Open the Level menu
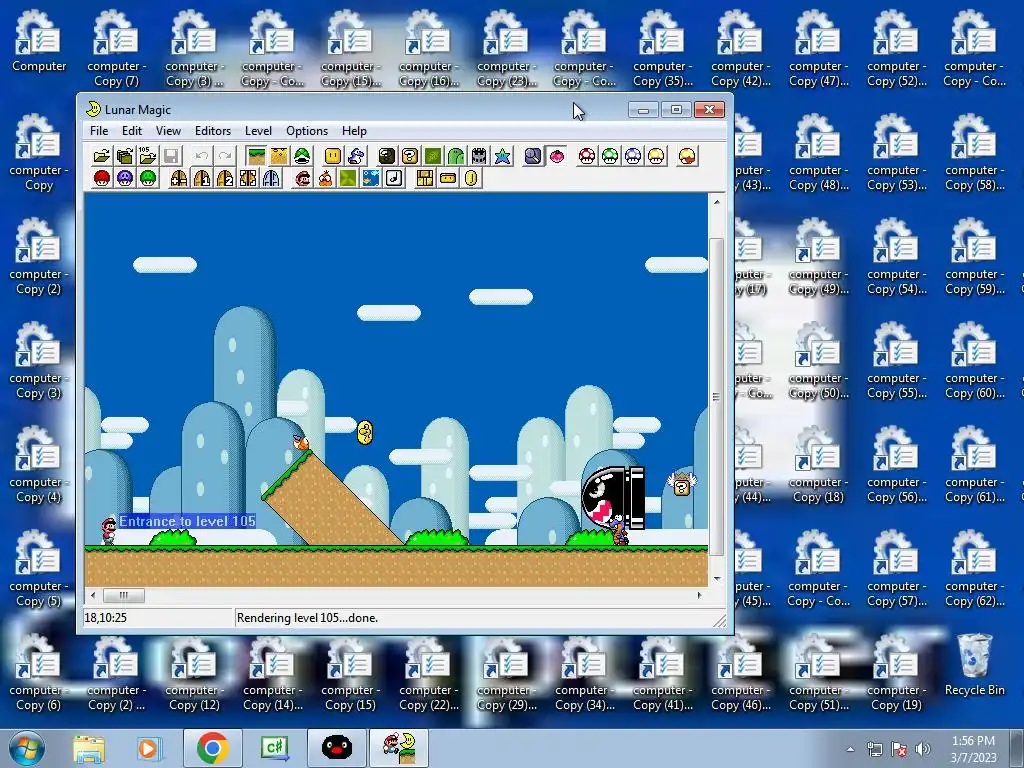Screen dimensions: 1024x768 [258, 131]
